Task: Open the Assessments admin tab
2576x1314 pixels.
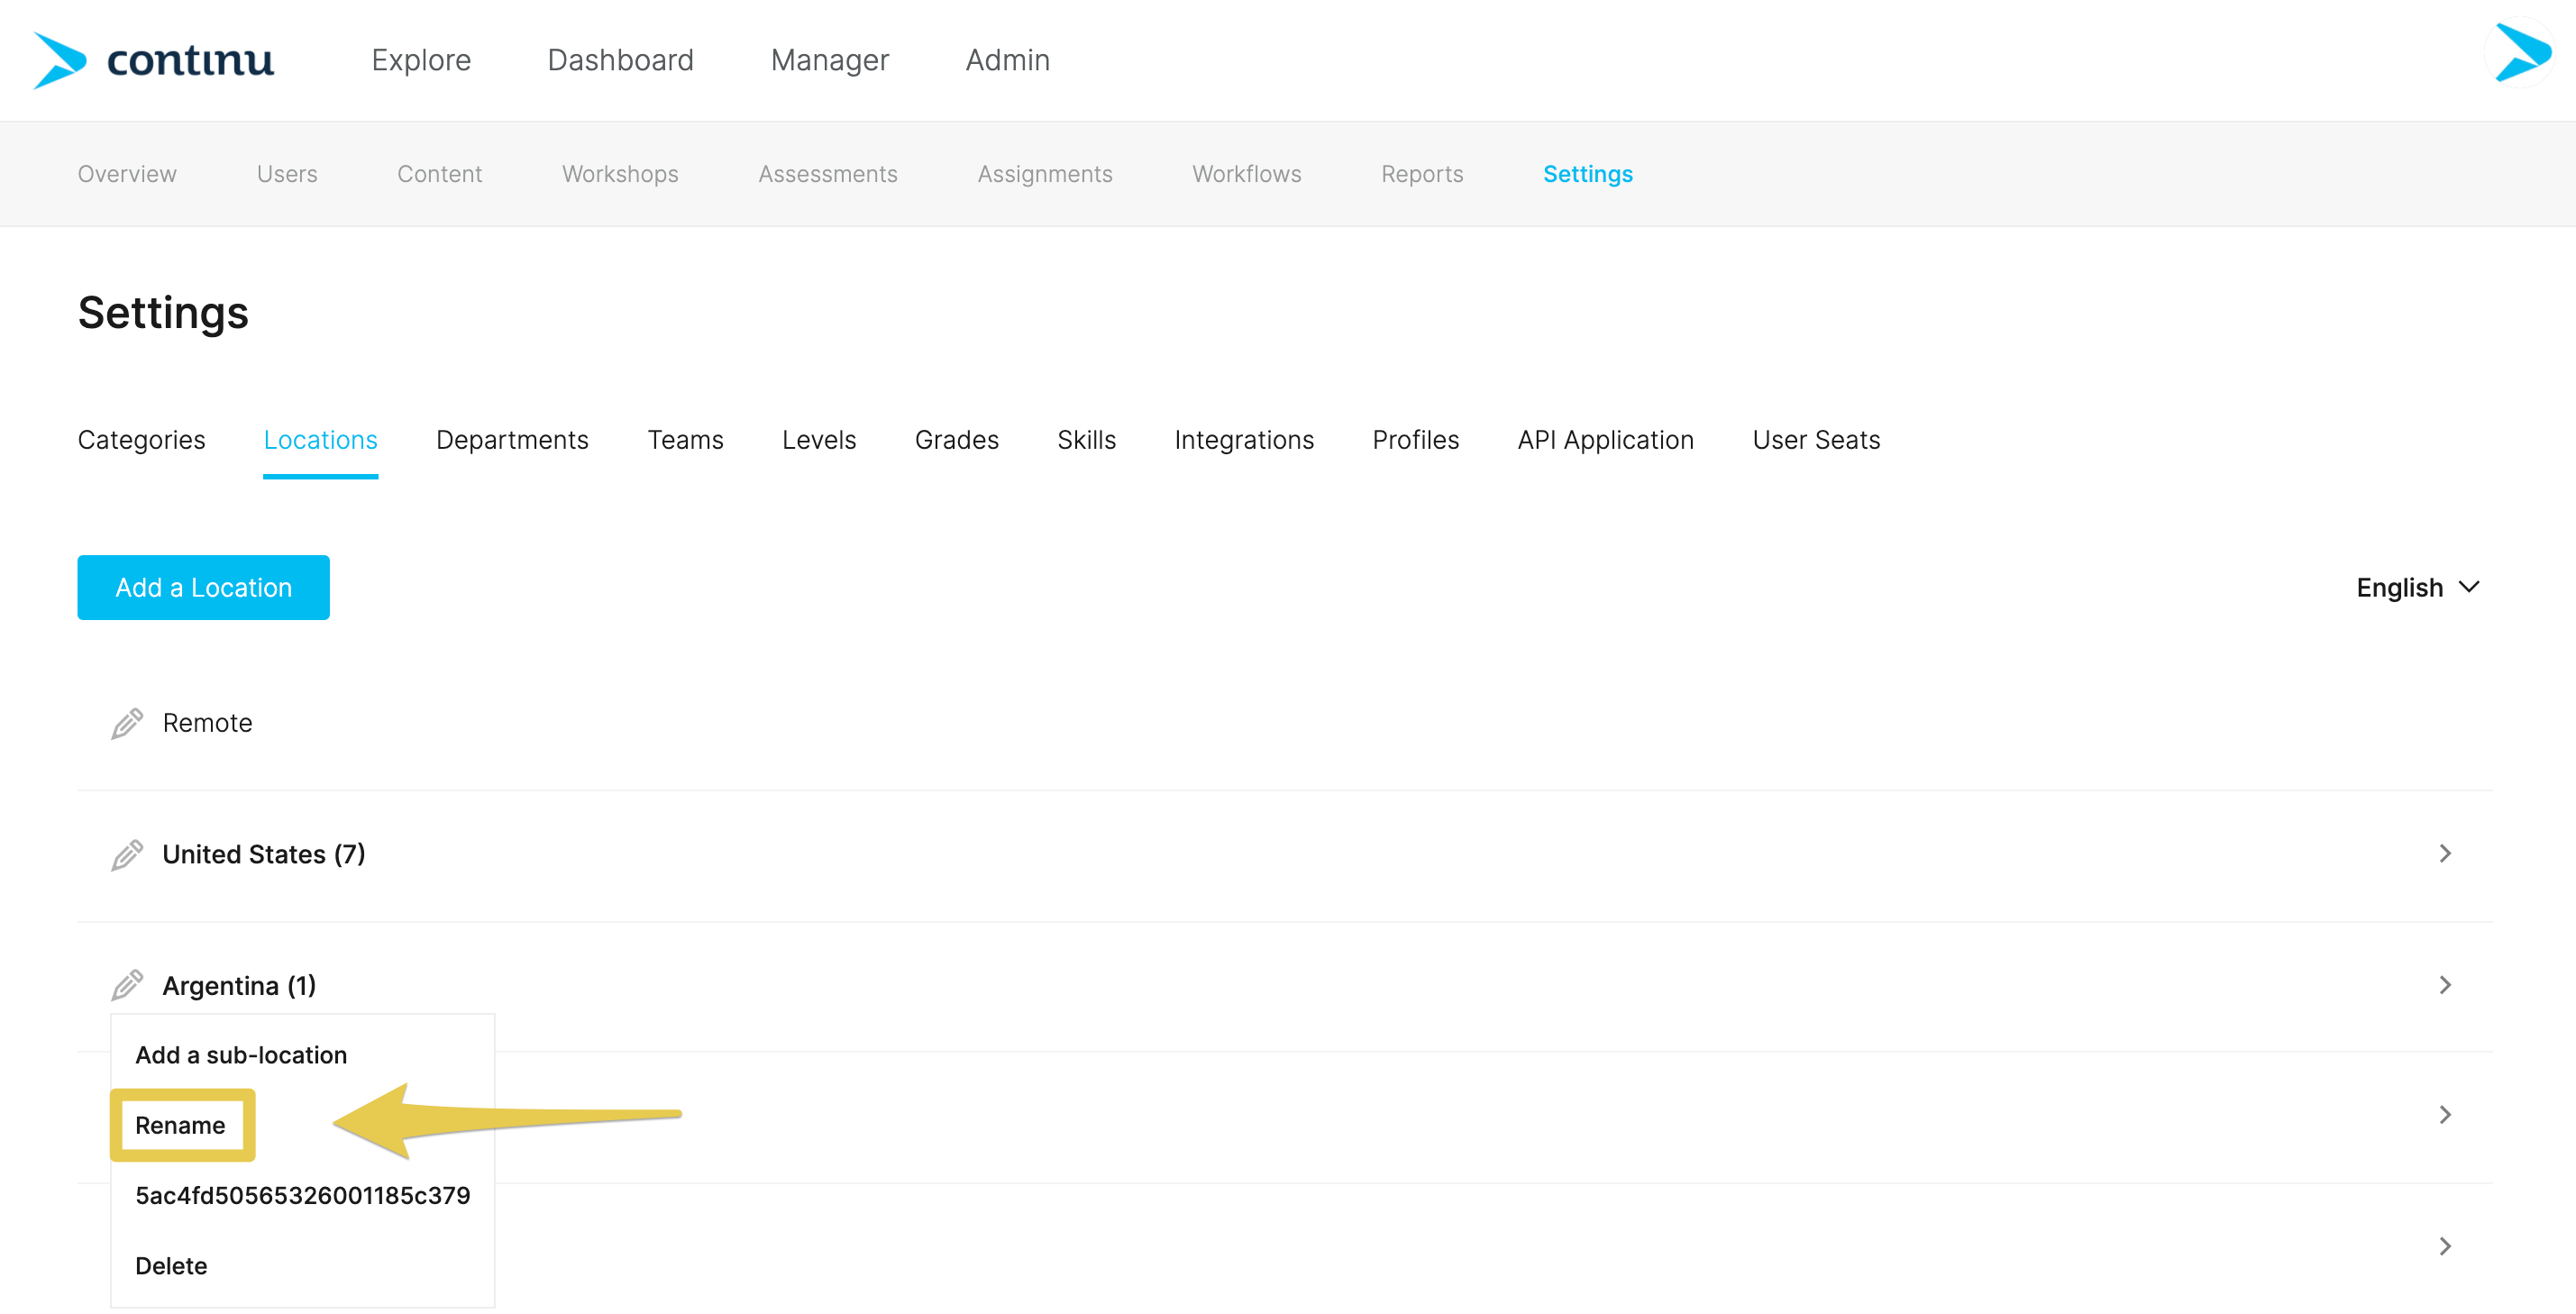Action: click(x=828, y=174)
